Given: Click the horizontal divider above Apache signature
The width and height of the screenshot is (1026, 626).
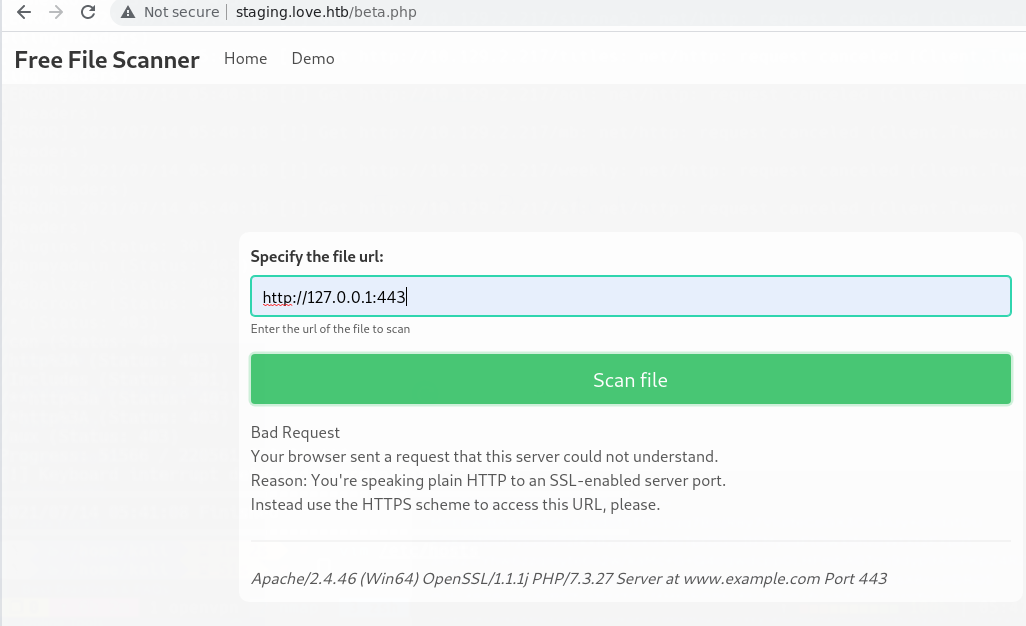Looking at the screenshot, I should coord(630,541).
